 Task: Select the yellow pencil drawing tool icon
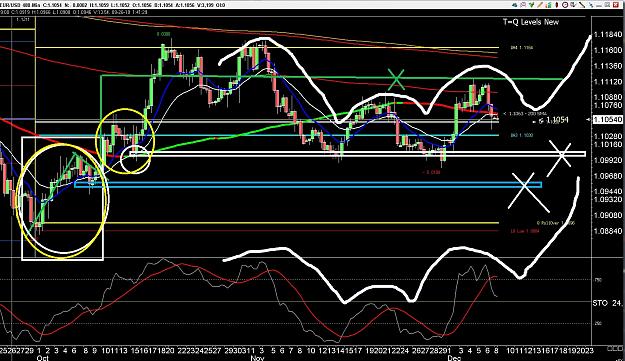click(540, 5)
